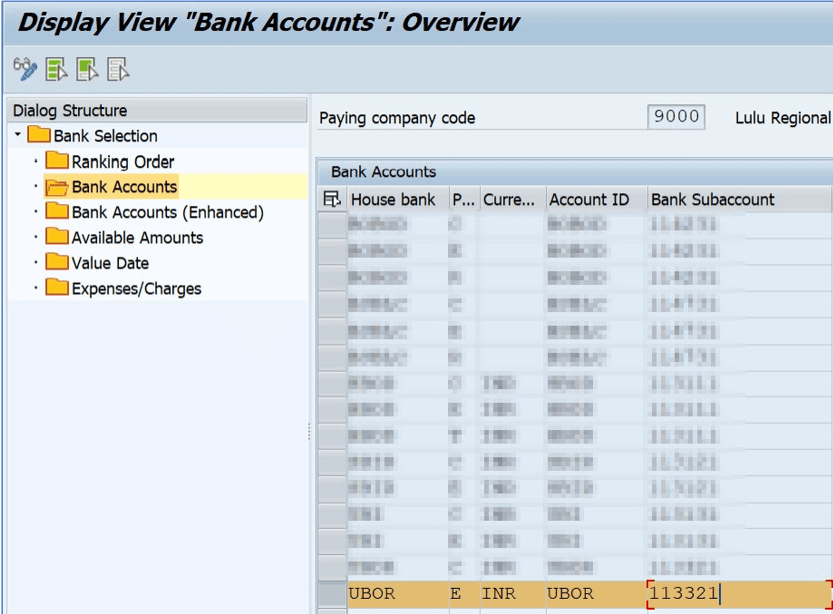This screenshot has height=614, width=833.
Task: Collapse the Bank Selection tree node
Action: (x=18, y=134)
